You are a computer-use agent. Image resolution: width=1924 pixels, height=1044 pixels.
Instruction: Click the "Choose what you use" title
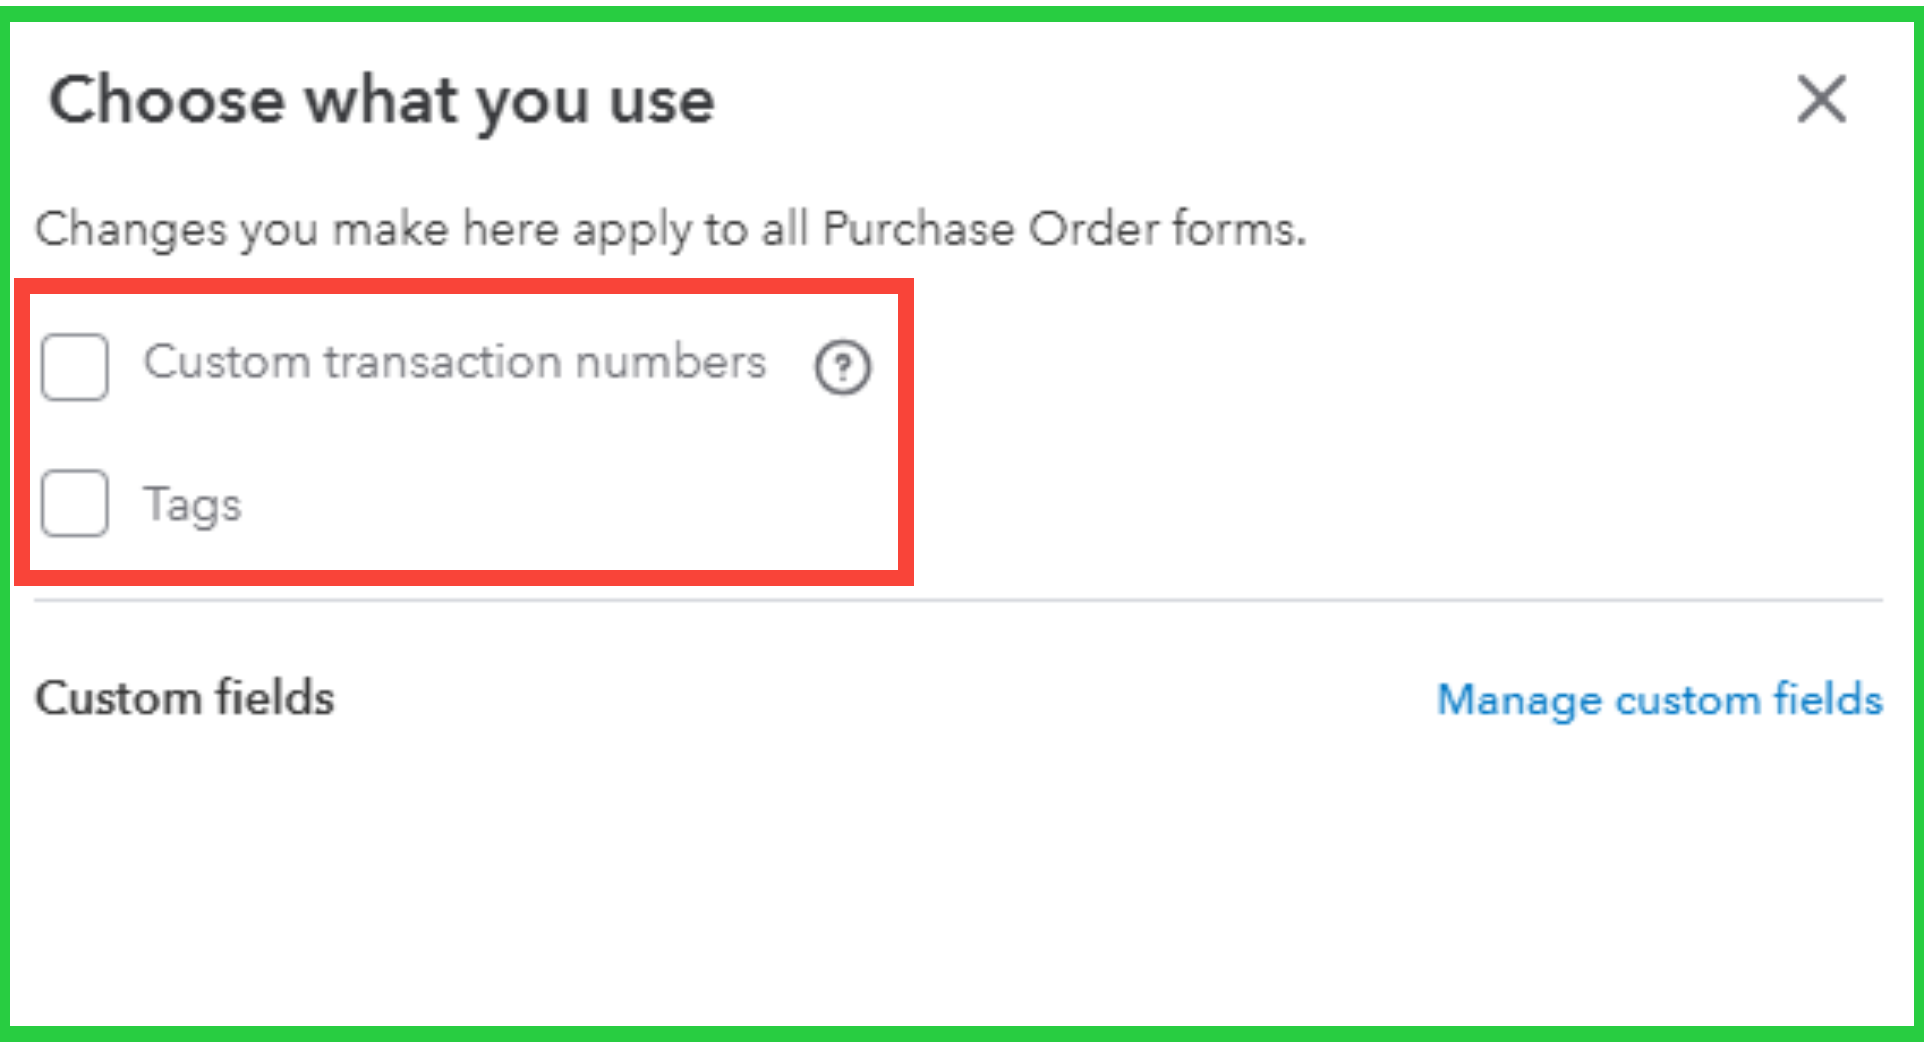click(x=382, y=101)
